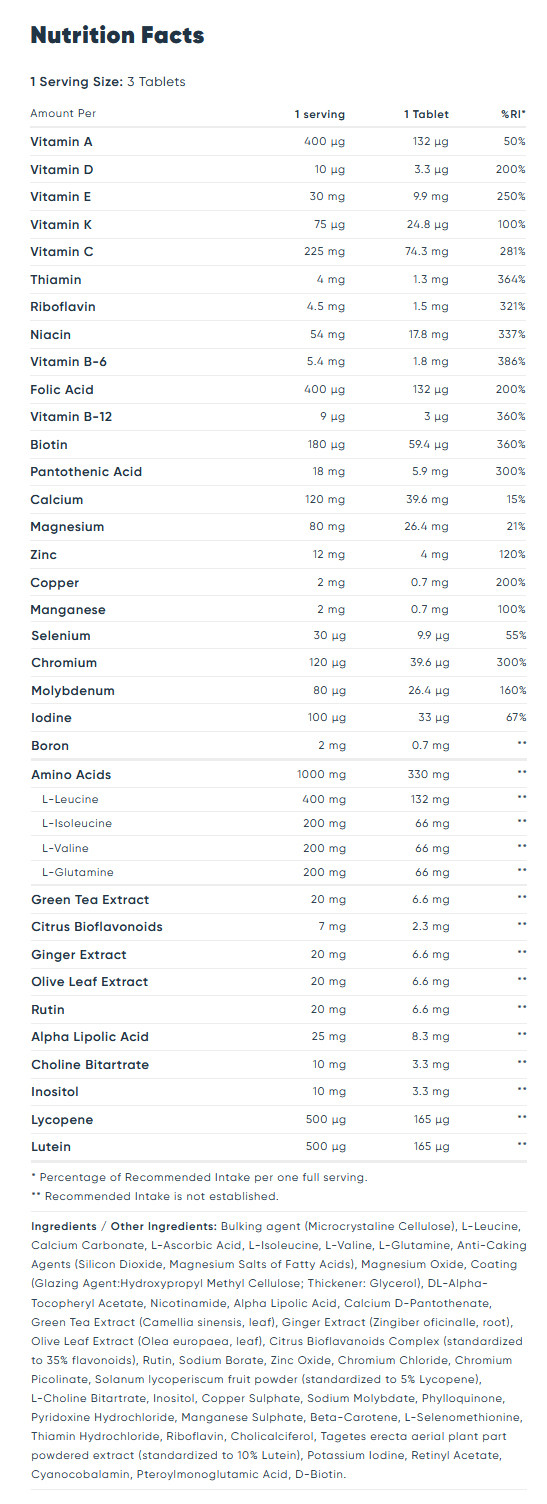Select the Vitamin B-12 row label
Screen dimensions: 547x1504
click(71, 417)
